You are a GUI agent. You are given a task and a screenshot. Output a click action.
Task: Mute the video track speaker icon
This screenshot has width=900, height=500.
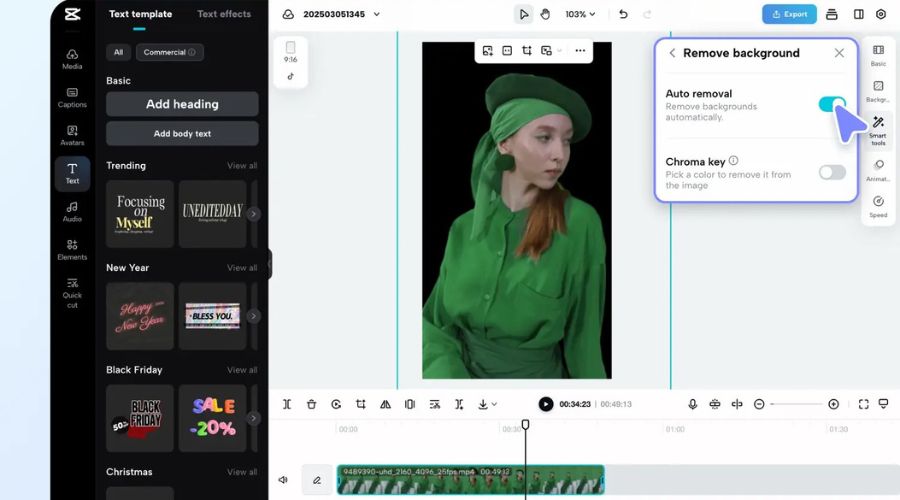(x=283, y=480)
